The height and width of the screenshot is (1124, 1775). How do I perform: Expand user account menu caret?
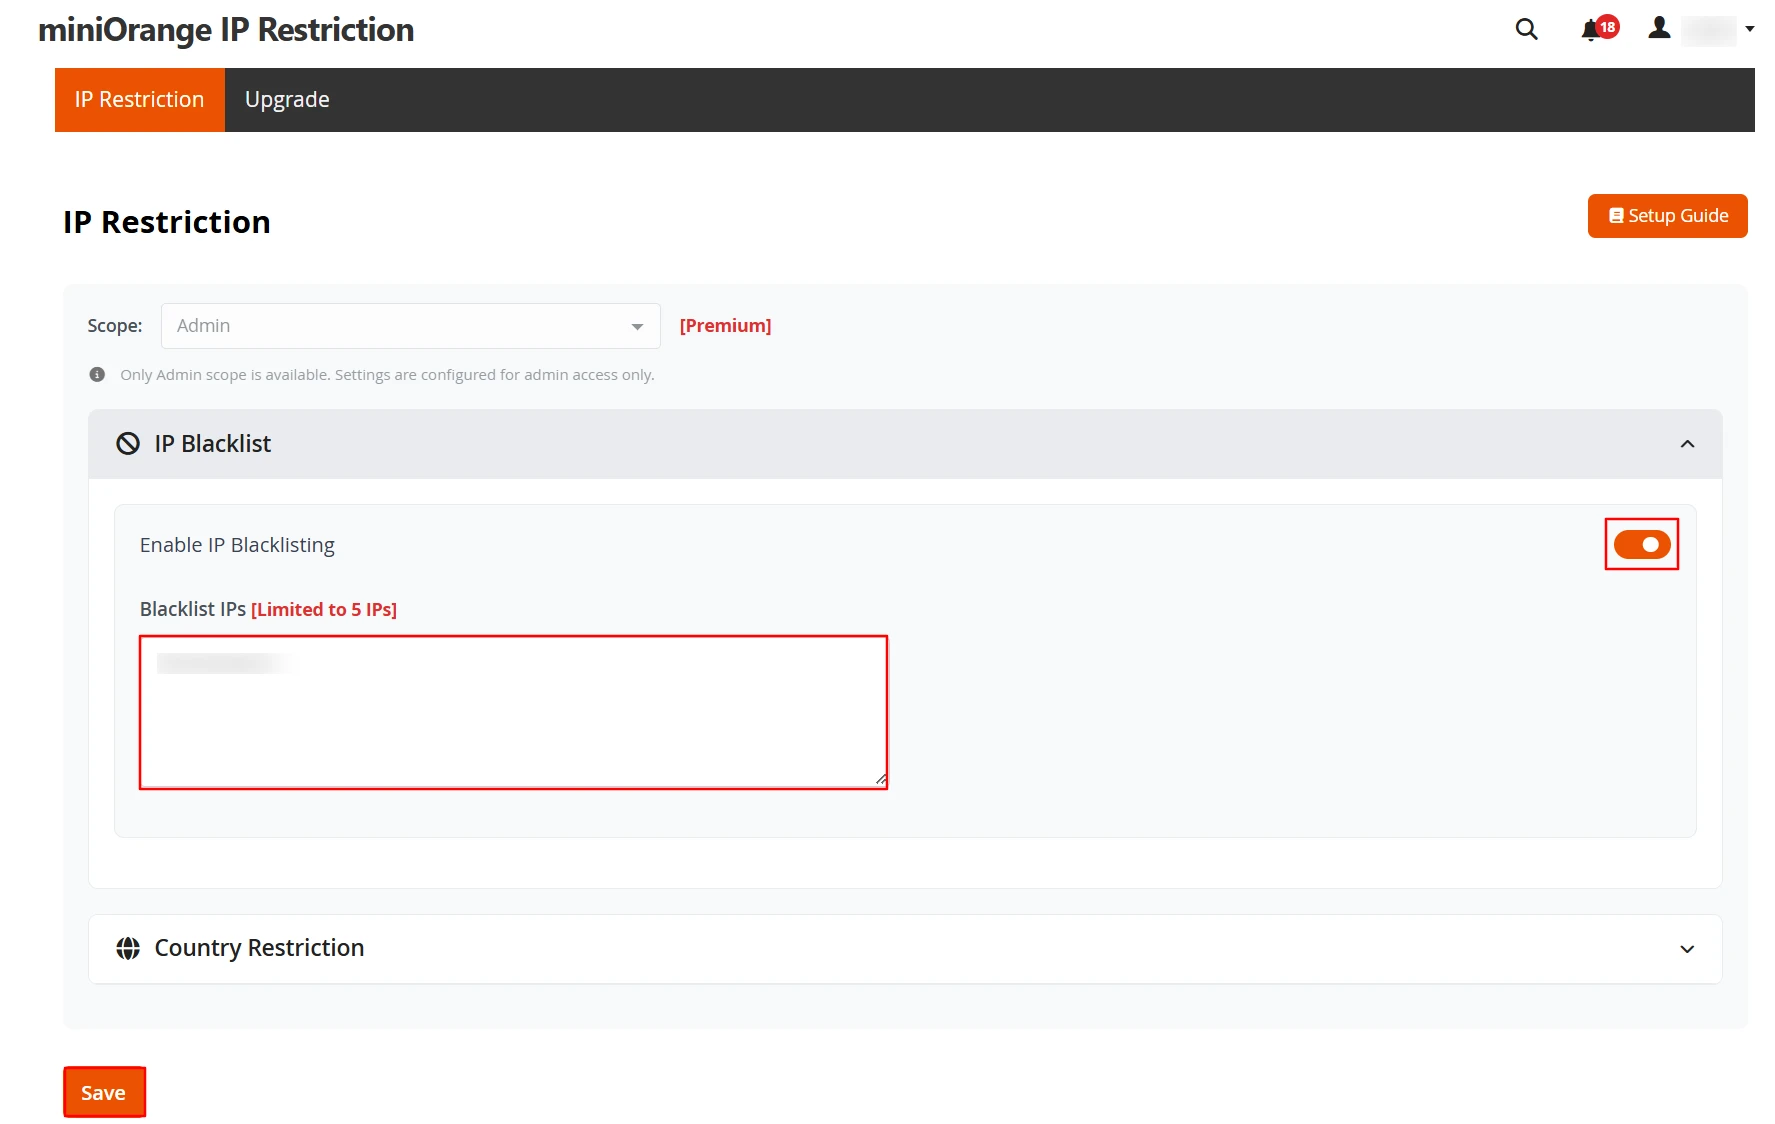pos(1749,29)
